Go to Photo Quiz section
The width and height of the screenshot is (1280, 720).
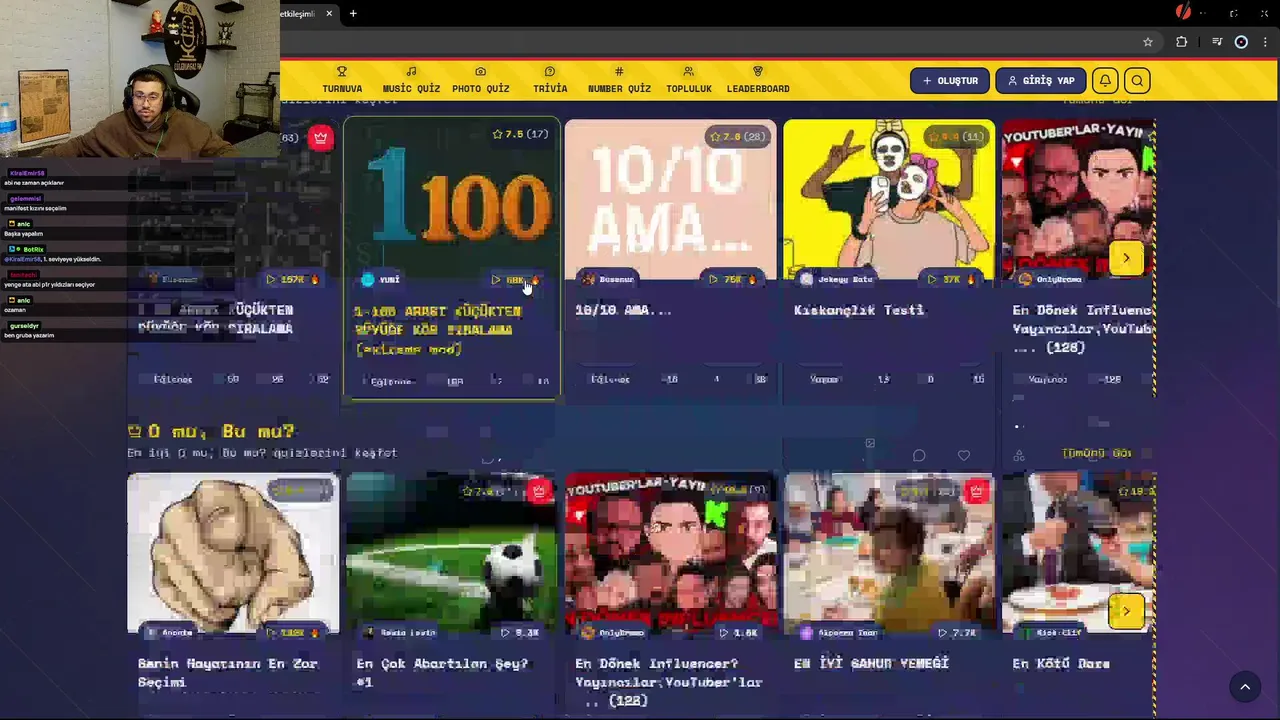pyautogui.click(x=480, y=80)
